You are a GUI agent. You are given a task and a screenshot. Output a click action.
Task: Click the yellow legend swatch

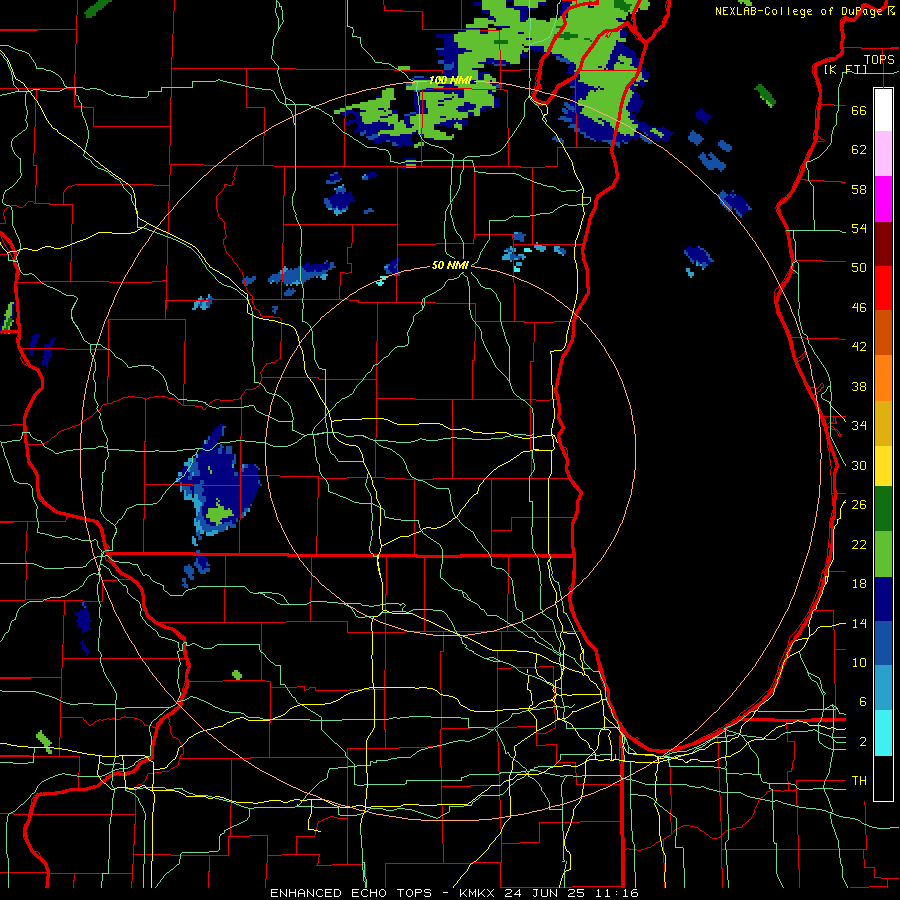point(883,466)
